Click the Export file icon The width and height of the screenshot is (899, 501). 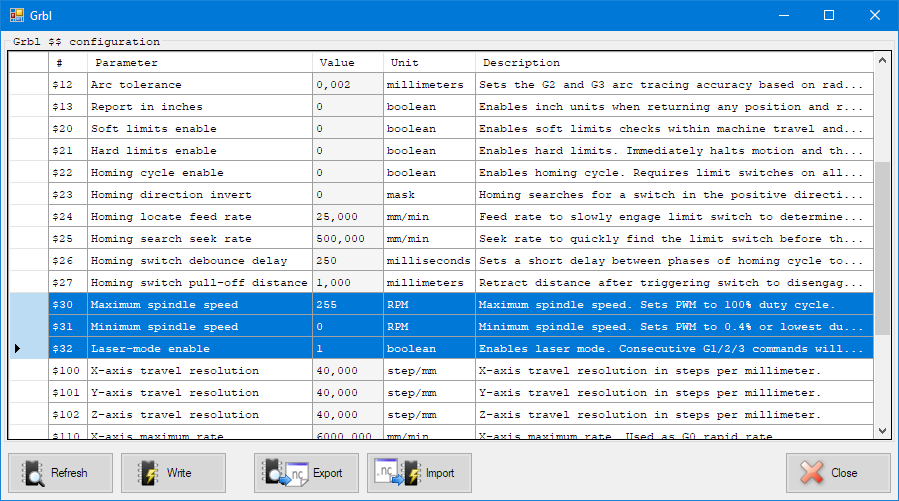289,473
